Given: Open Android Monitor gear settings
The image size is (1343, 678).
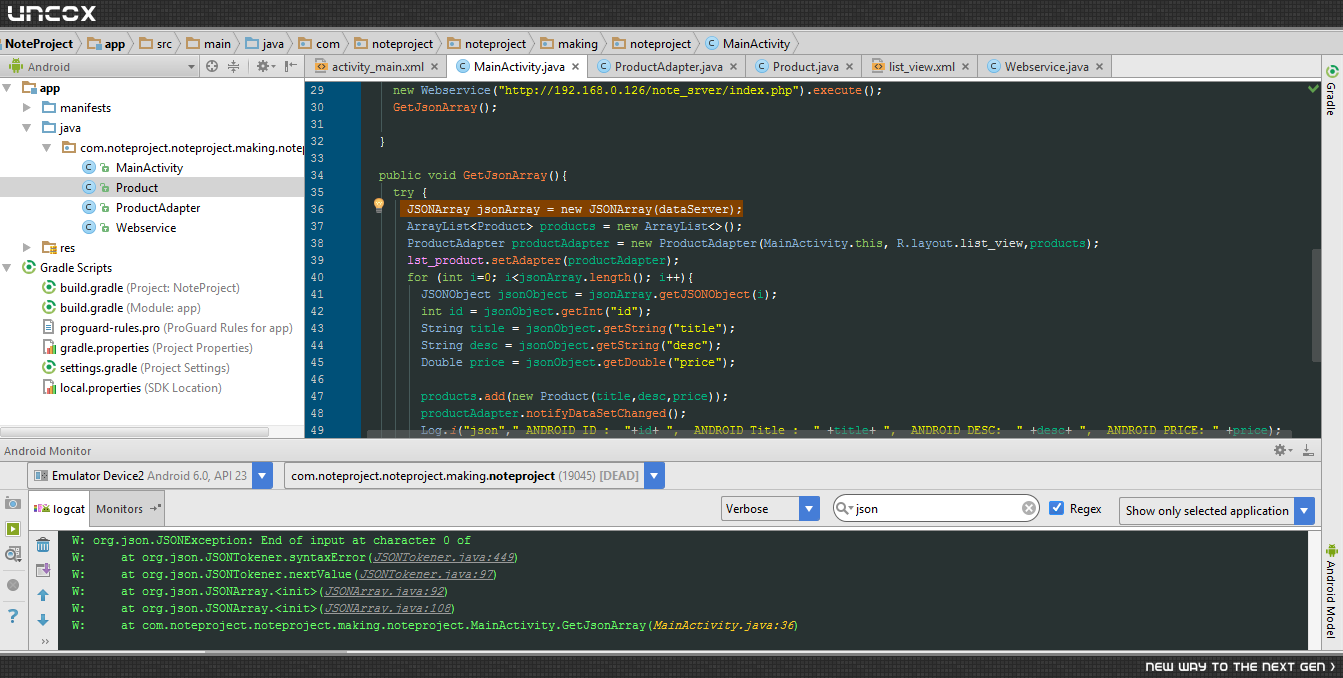Looking at the screenshot, I should 1281,451.
